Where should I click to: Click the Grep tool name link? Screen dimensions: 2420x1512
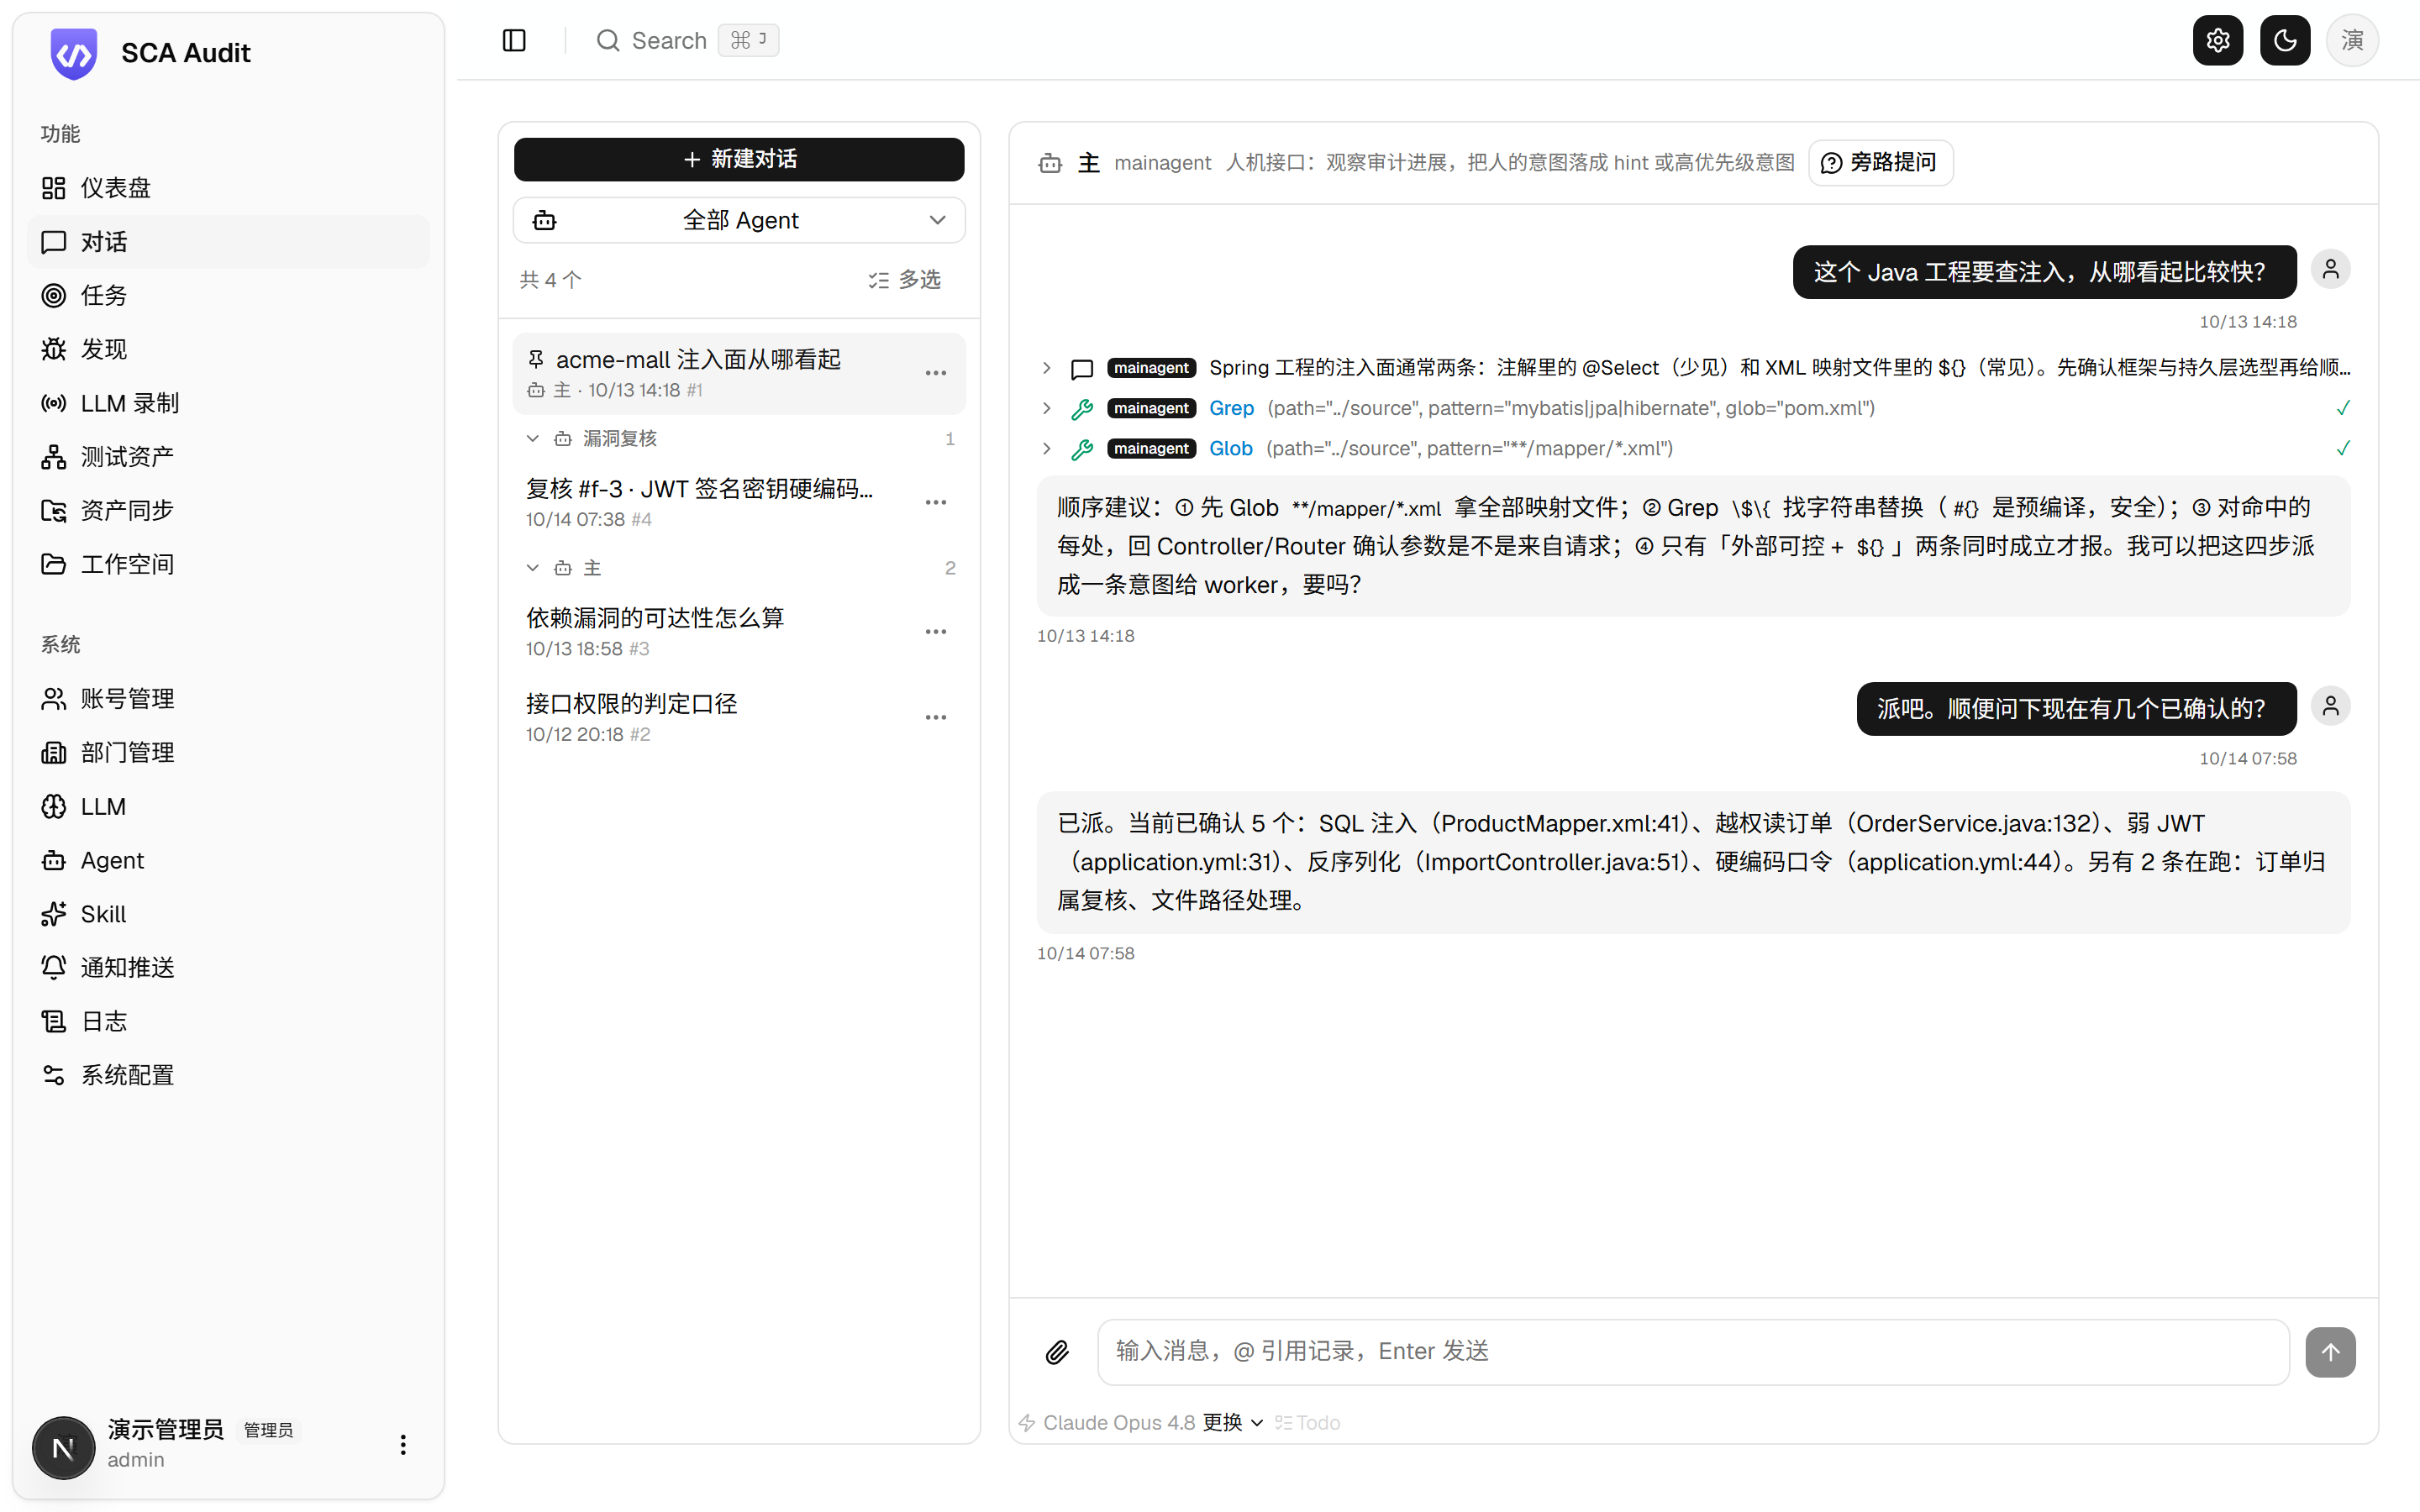tap(1231, 408)
